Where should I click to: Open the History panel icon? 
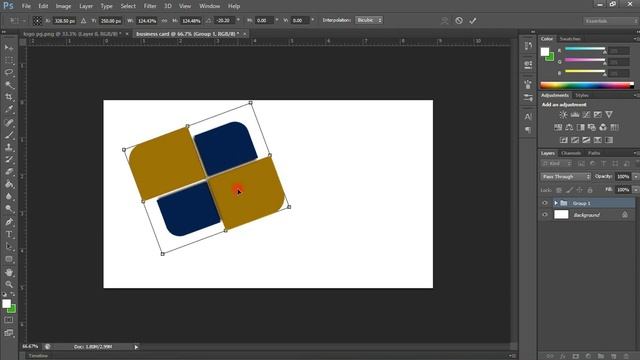528,46
